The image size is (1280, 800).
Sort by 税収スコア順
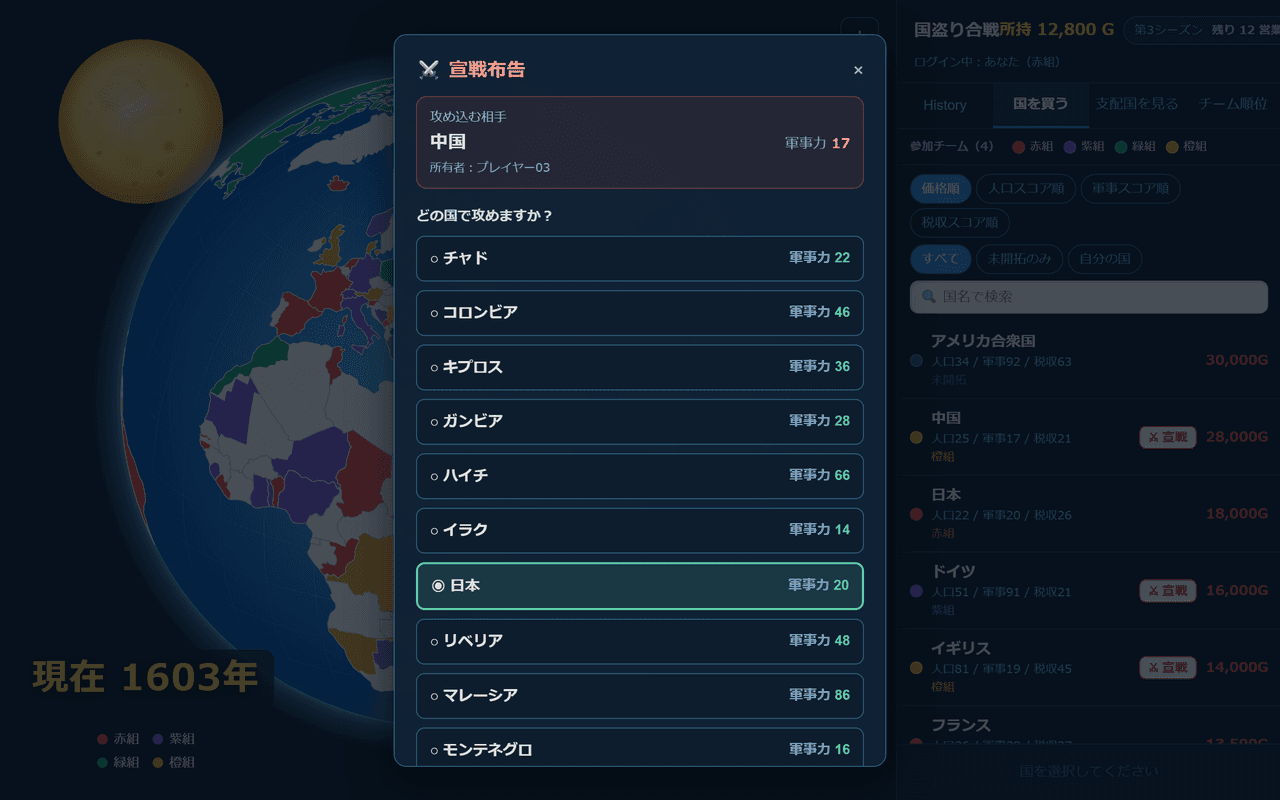click(x=960, y=222)
